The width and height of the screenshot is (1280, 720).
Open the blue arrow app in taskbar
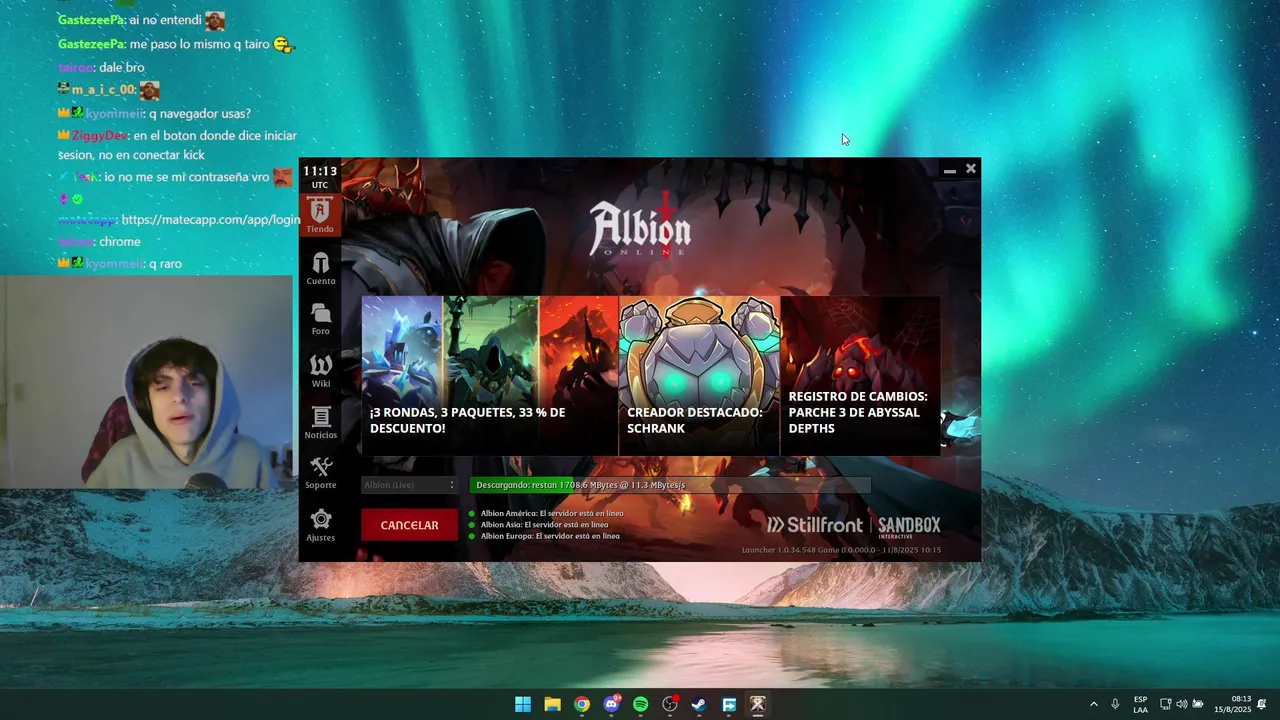click(729, 704)
